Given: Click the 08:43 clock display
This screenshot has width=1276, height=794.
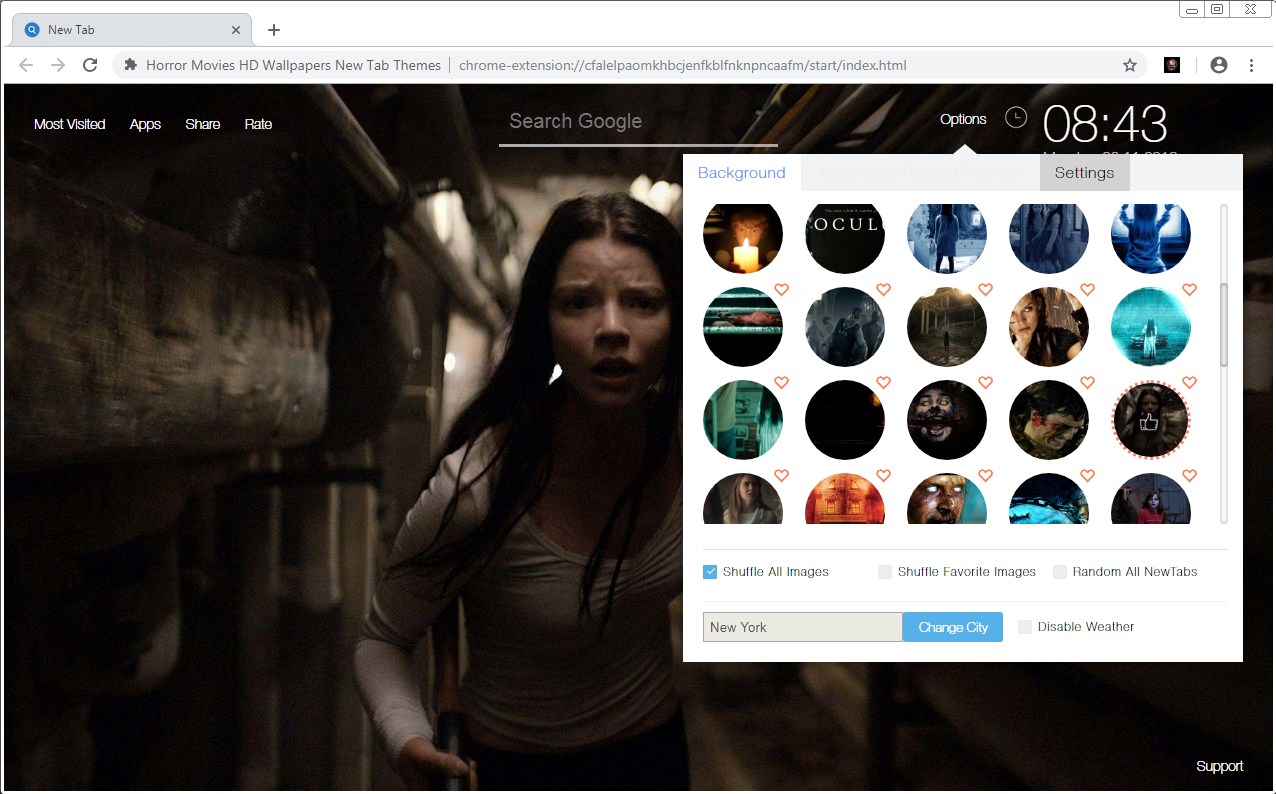Looking at the screenshot, I should pos(1105,125).
